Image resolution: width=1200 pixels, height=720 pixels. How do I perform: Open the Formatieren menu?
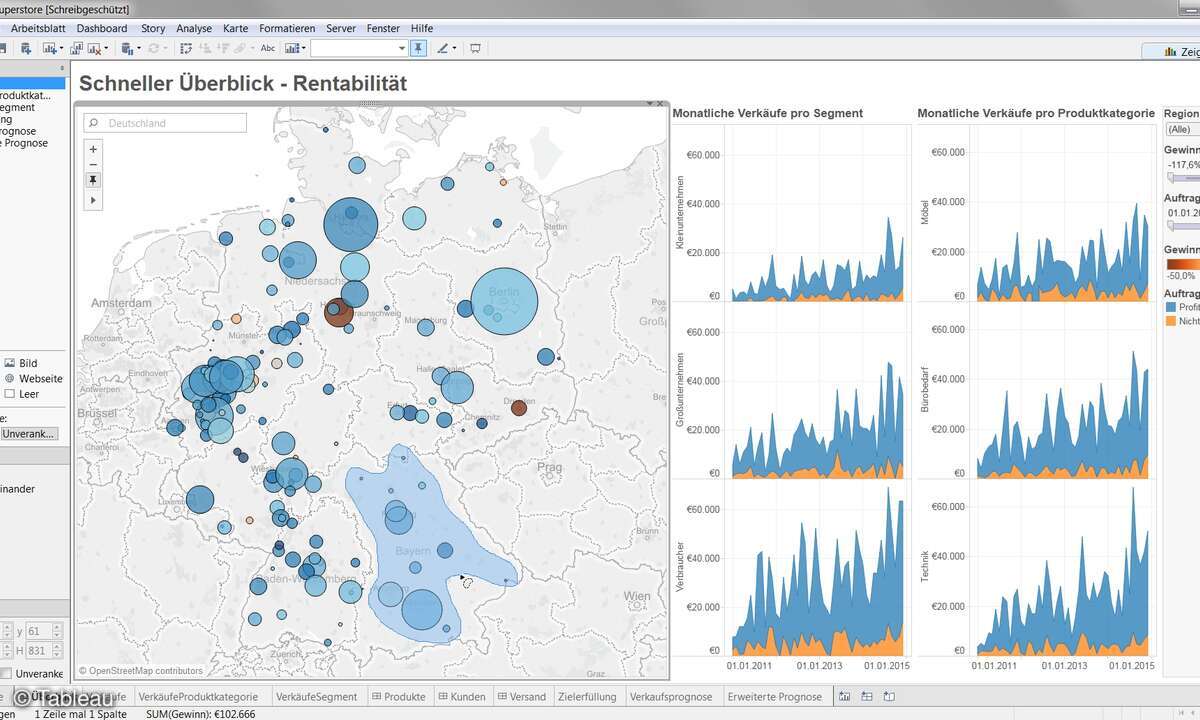tap(287, 29)
